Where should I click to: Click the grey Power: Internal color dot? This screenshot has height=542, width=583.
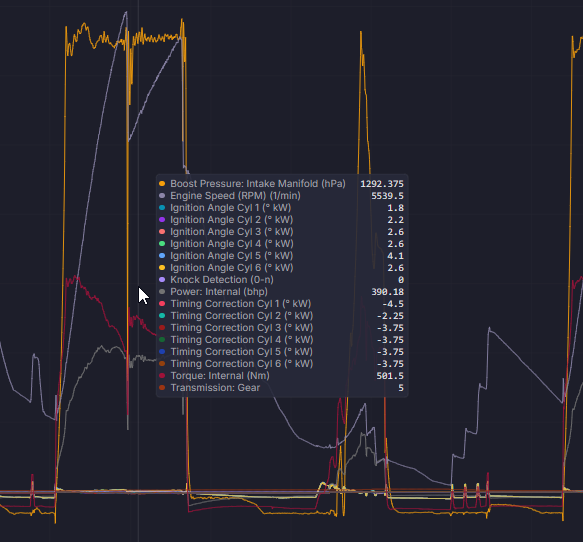162,291
